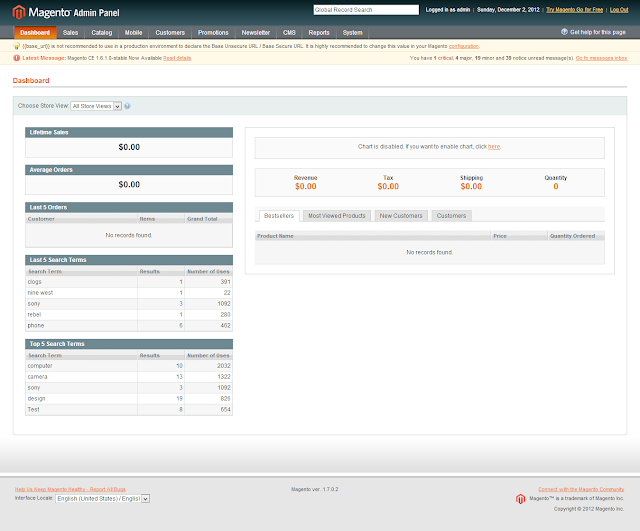Click the 'Test' top search term row
This screenshot has height=531, width=640.
(x=129, y=410)
